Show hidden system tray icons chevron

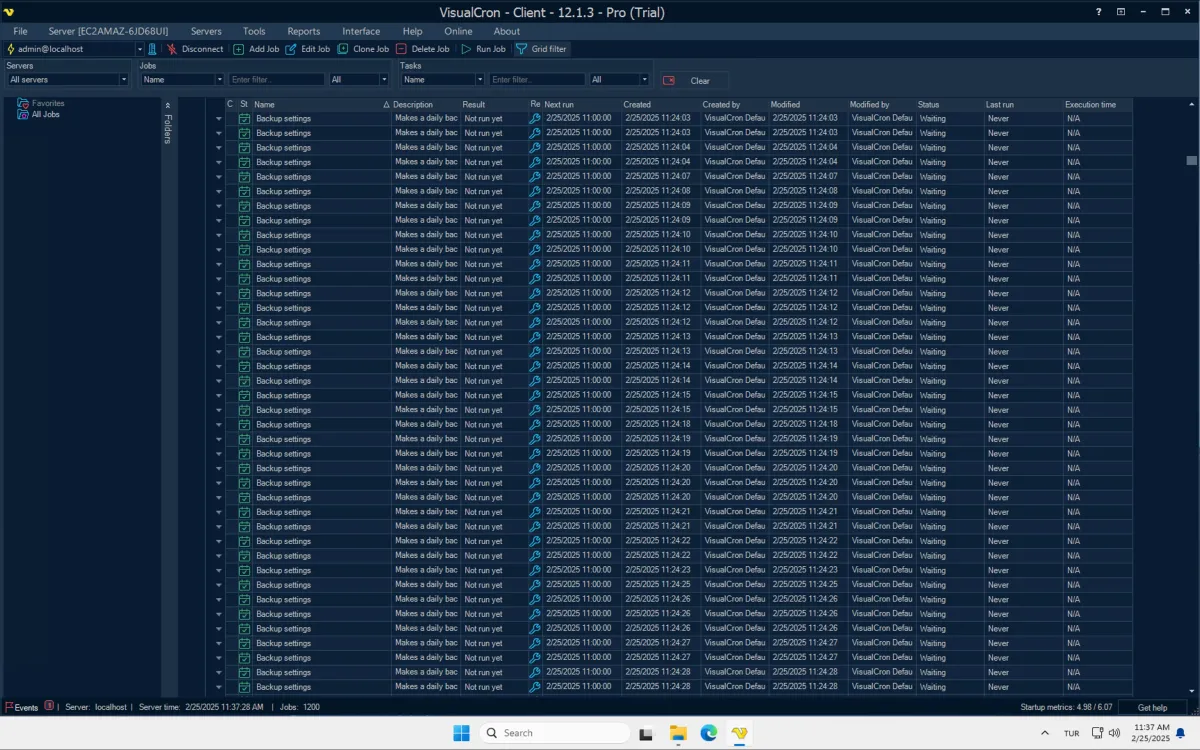tap(1044, 733)
